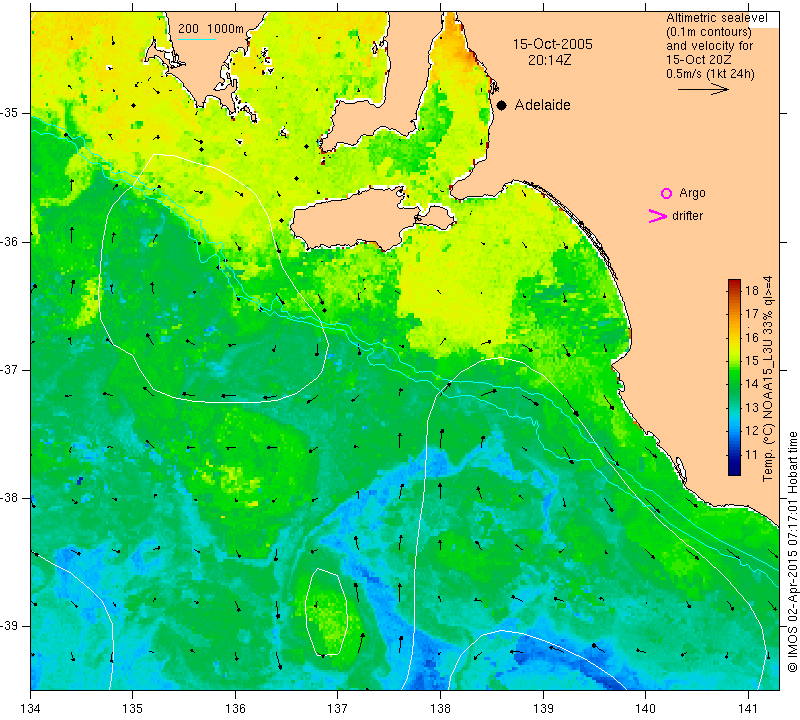Click the magenta Argo circle legend symbol
Viewport: 800px width, 720px height.
[666, 193]
